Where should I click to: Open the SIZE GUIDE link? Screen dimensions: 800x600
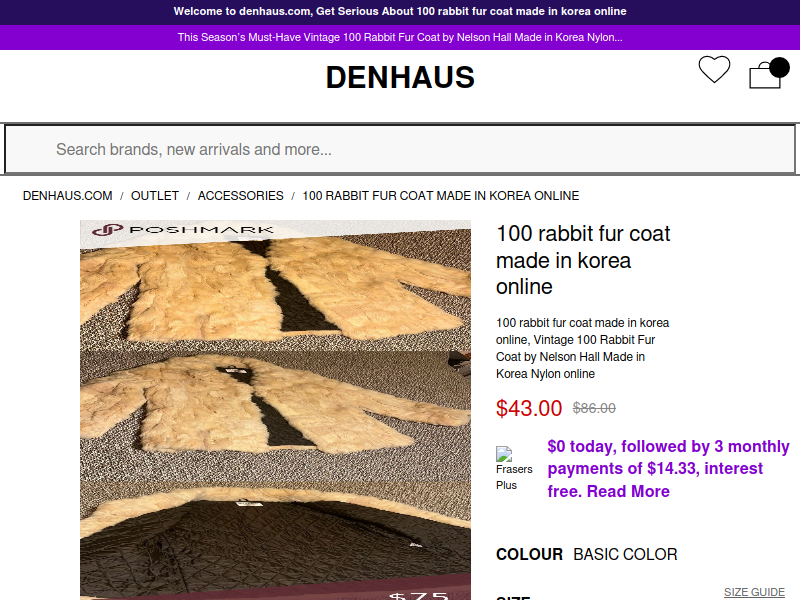[x=754, y=592]
